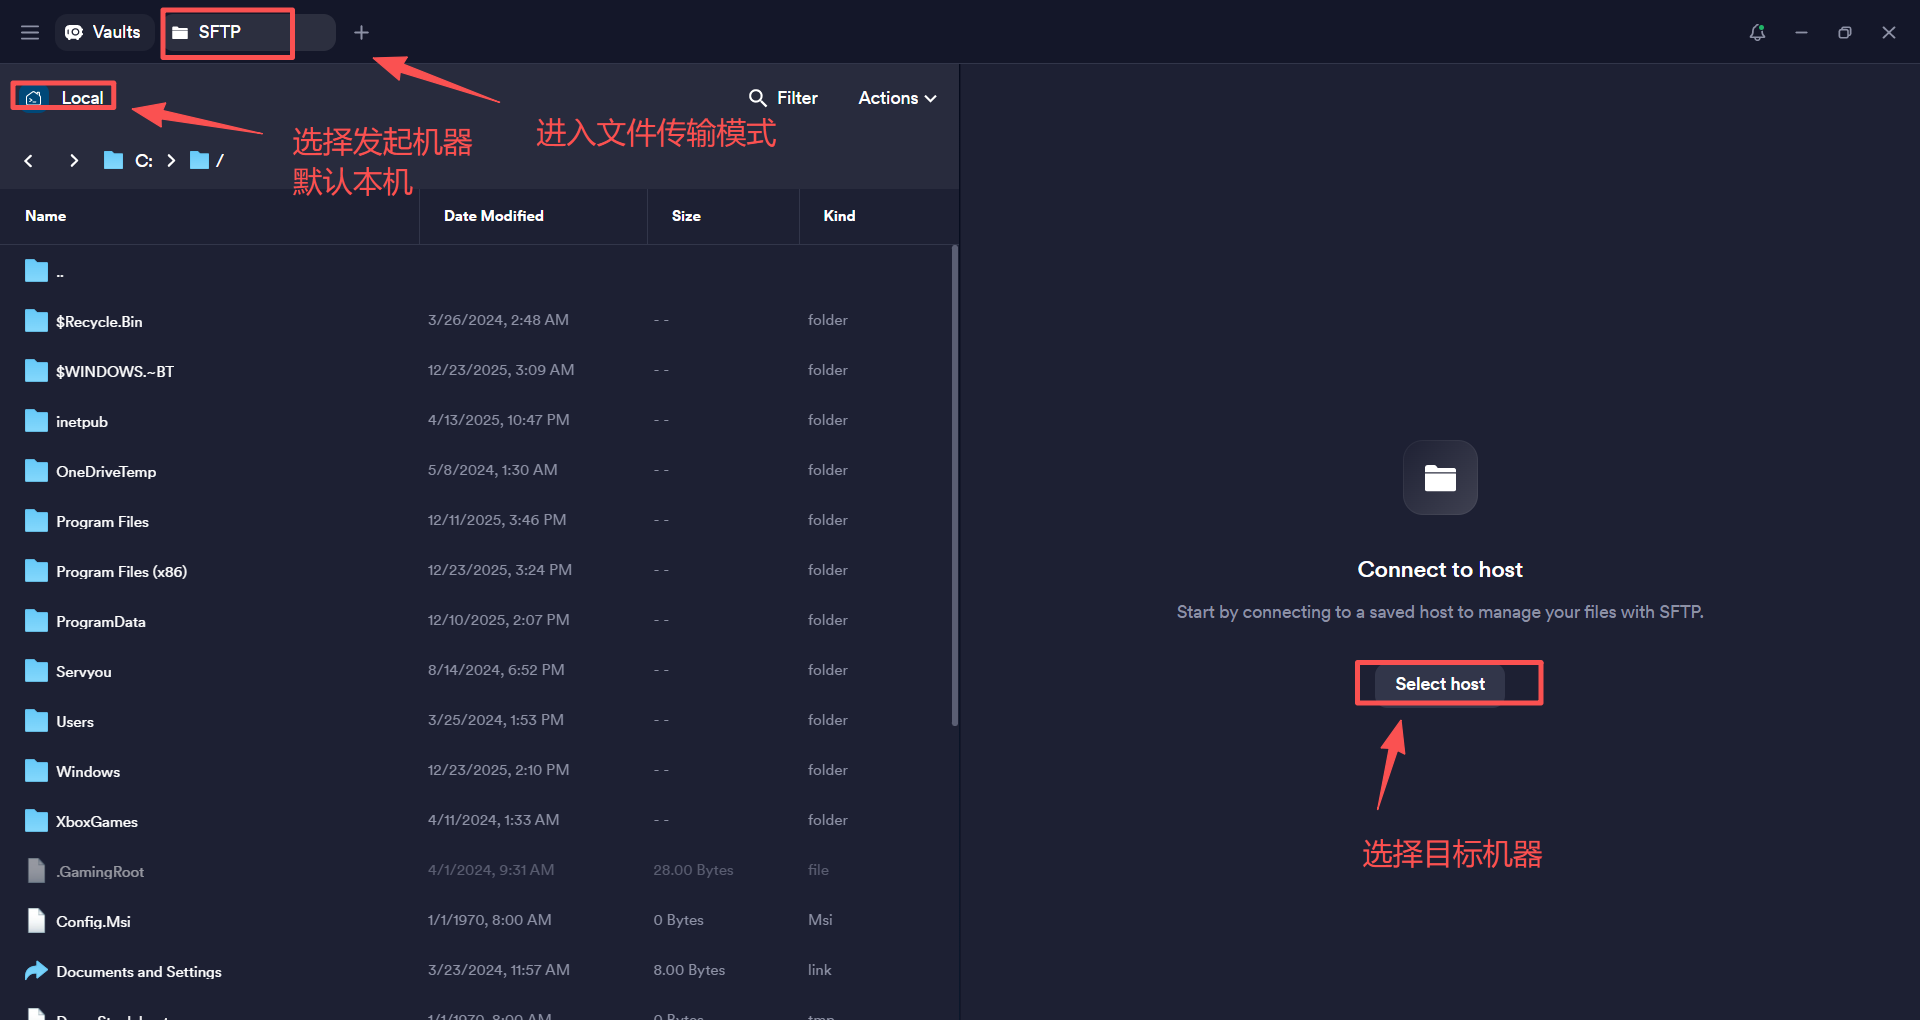The width and height of the screenshot is (1920, 1020).
Task: Navigate back with left arrow
Action: click(29, 161)
